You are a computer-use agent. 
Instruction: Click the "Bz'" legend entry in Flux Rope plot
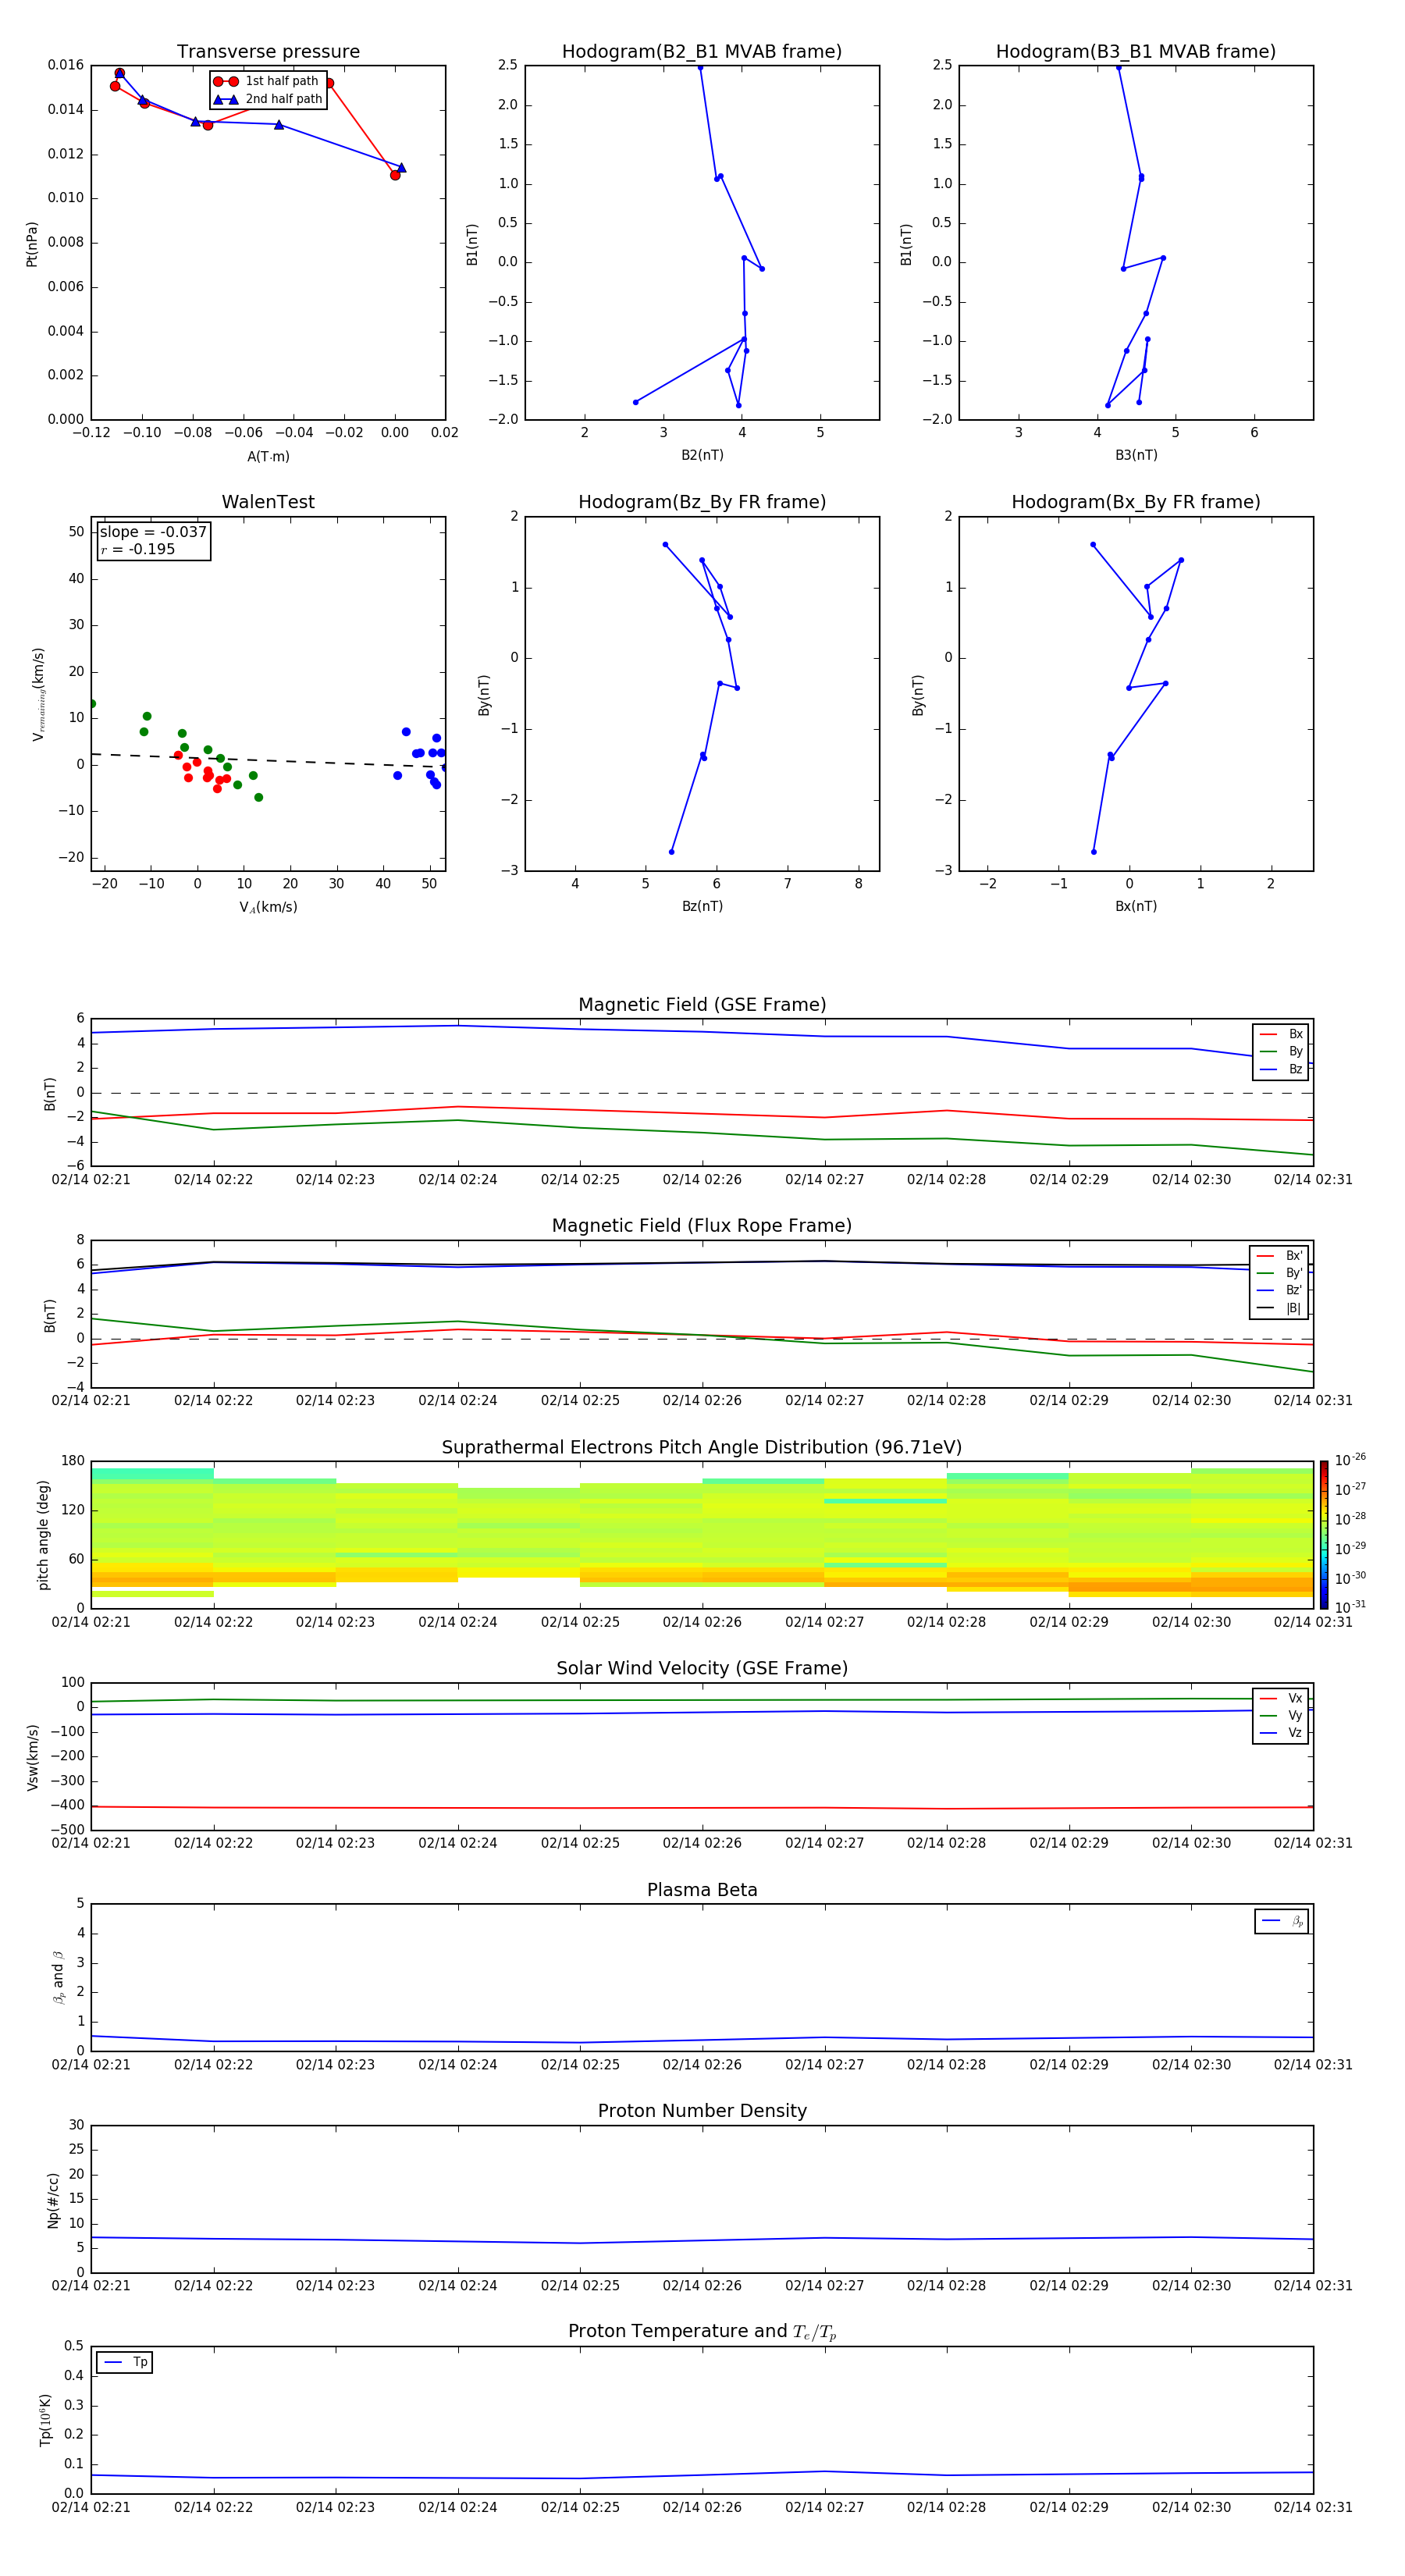click(x=1280, y=1290)
